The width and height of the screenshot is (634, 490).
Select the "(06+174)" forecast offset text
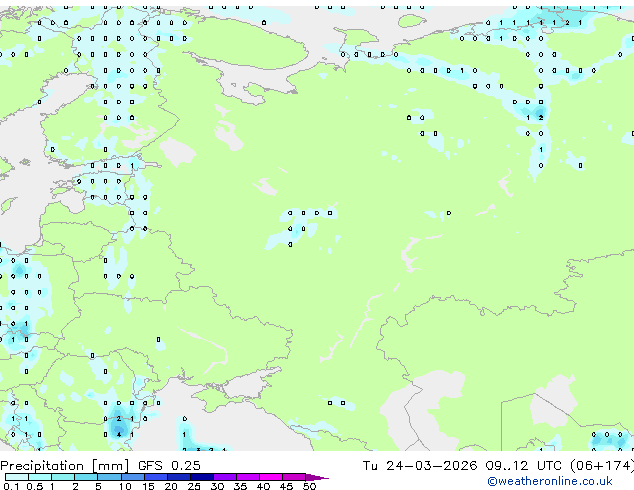(602, 465)
